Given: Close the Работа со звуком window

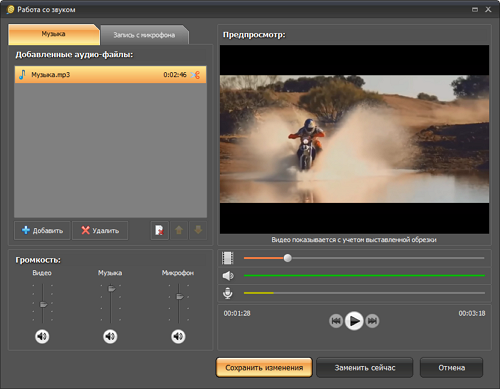Looking at the screenshot, I should click(x=488, y=10).
